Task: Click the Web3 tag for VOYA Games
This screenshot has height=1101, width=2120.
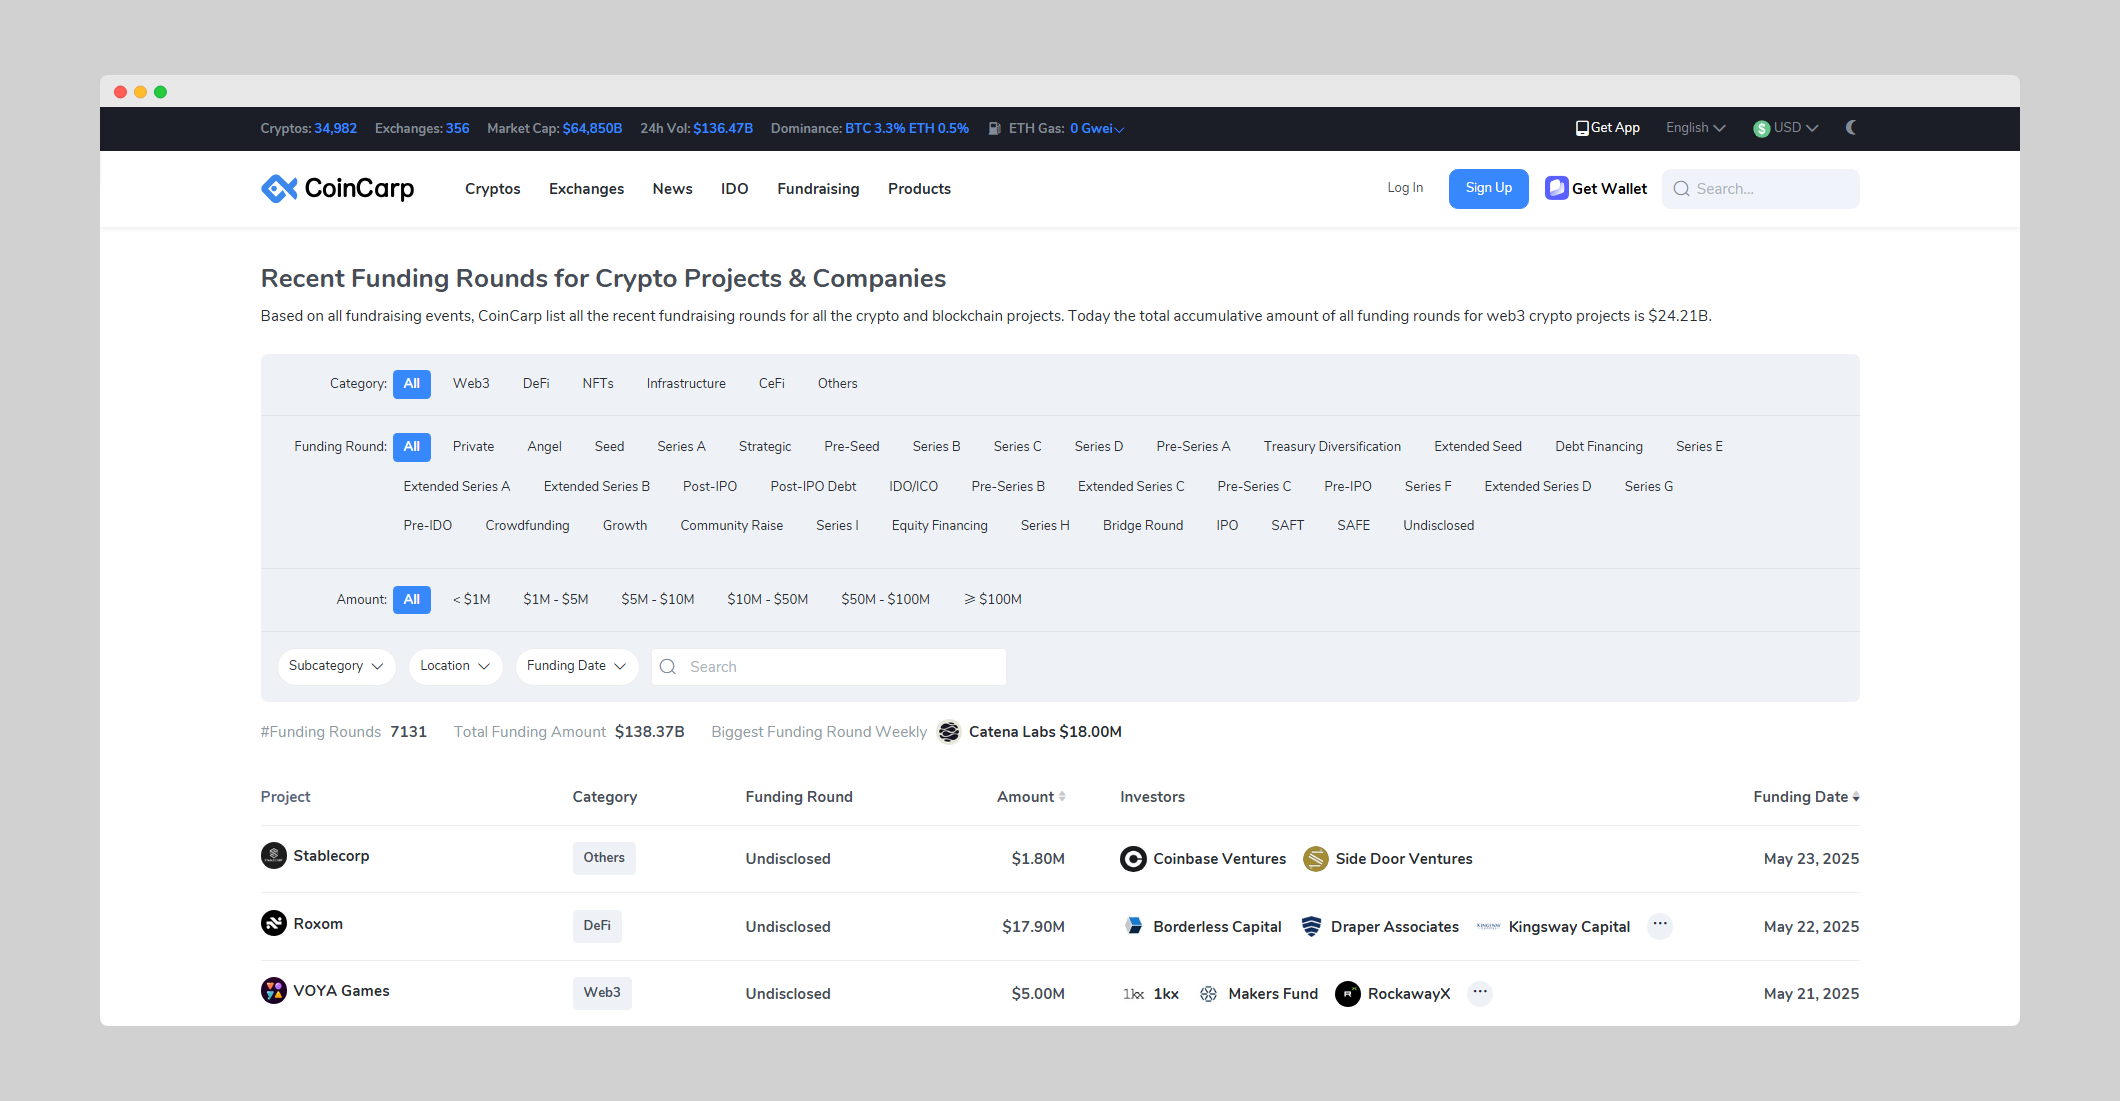Action: coord(602,993)
